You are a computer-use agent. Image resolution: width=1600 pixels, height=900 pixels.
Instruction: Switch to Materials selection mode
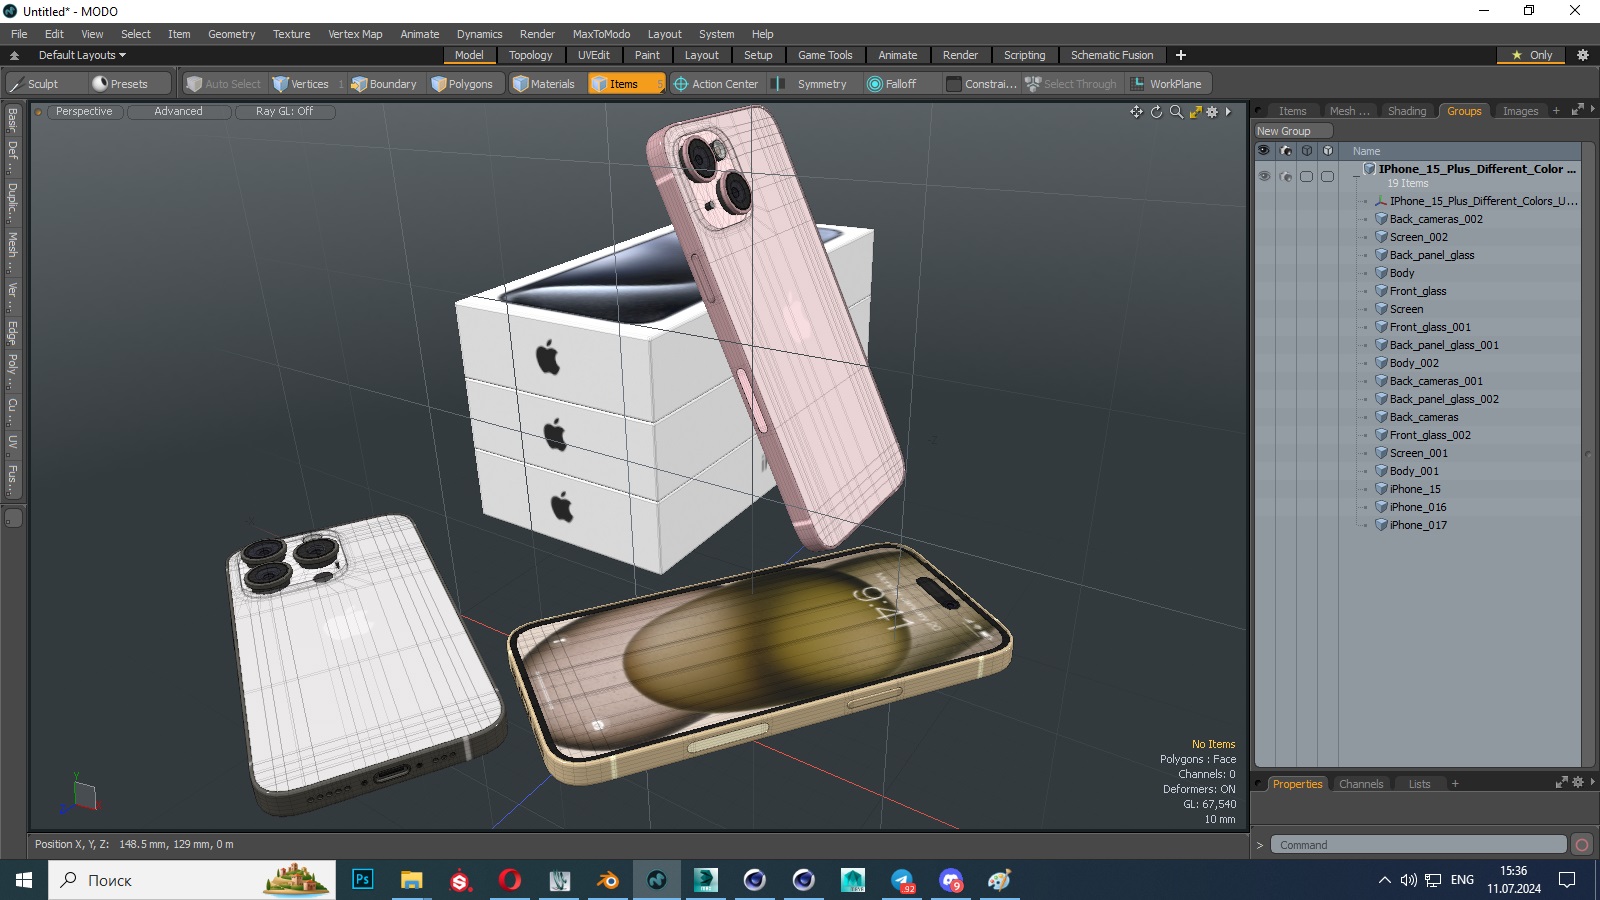[545, 84]
